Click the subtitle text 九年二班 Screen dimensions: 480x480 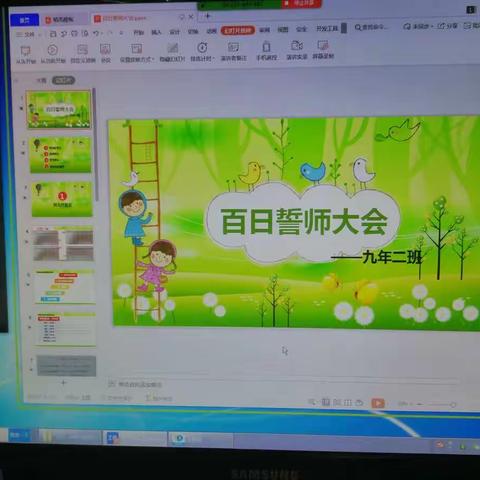(392, 257)
